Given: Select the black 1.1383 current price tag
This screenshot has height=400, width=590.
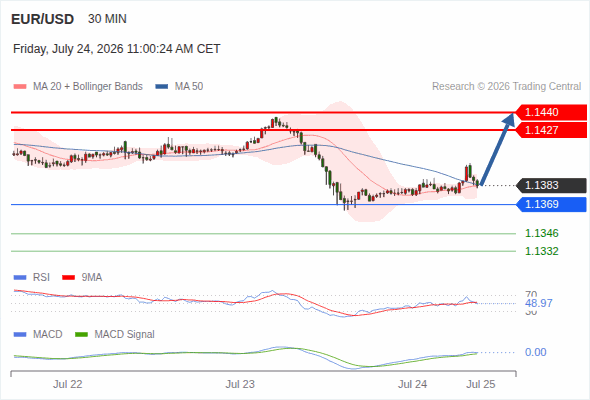Looking at the screenshot, I should coord(551,185).
